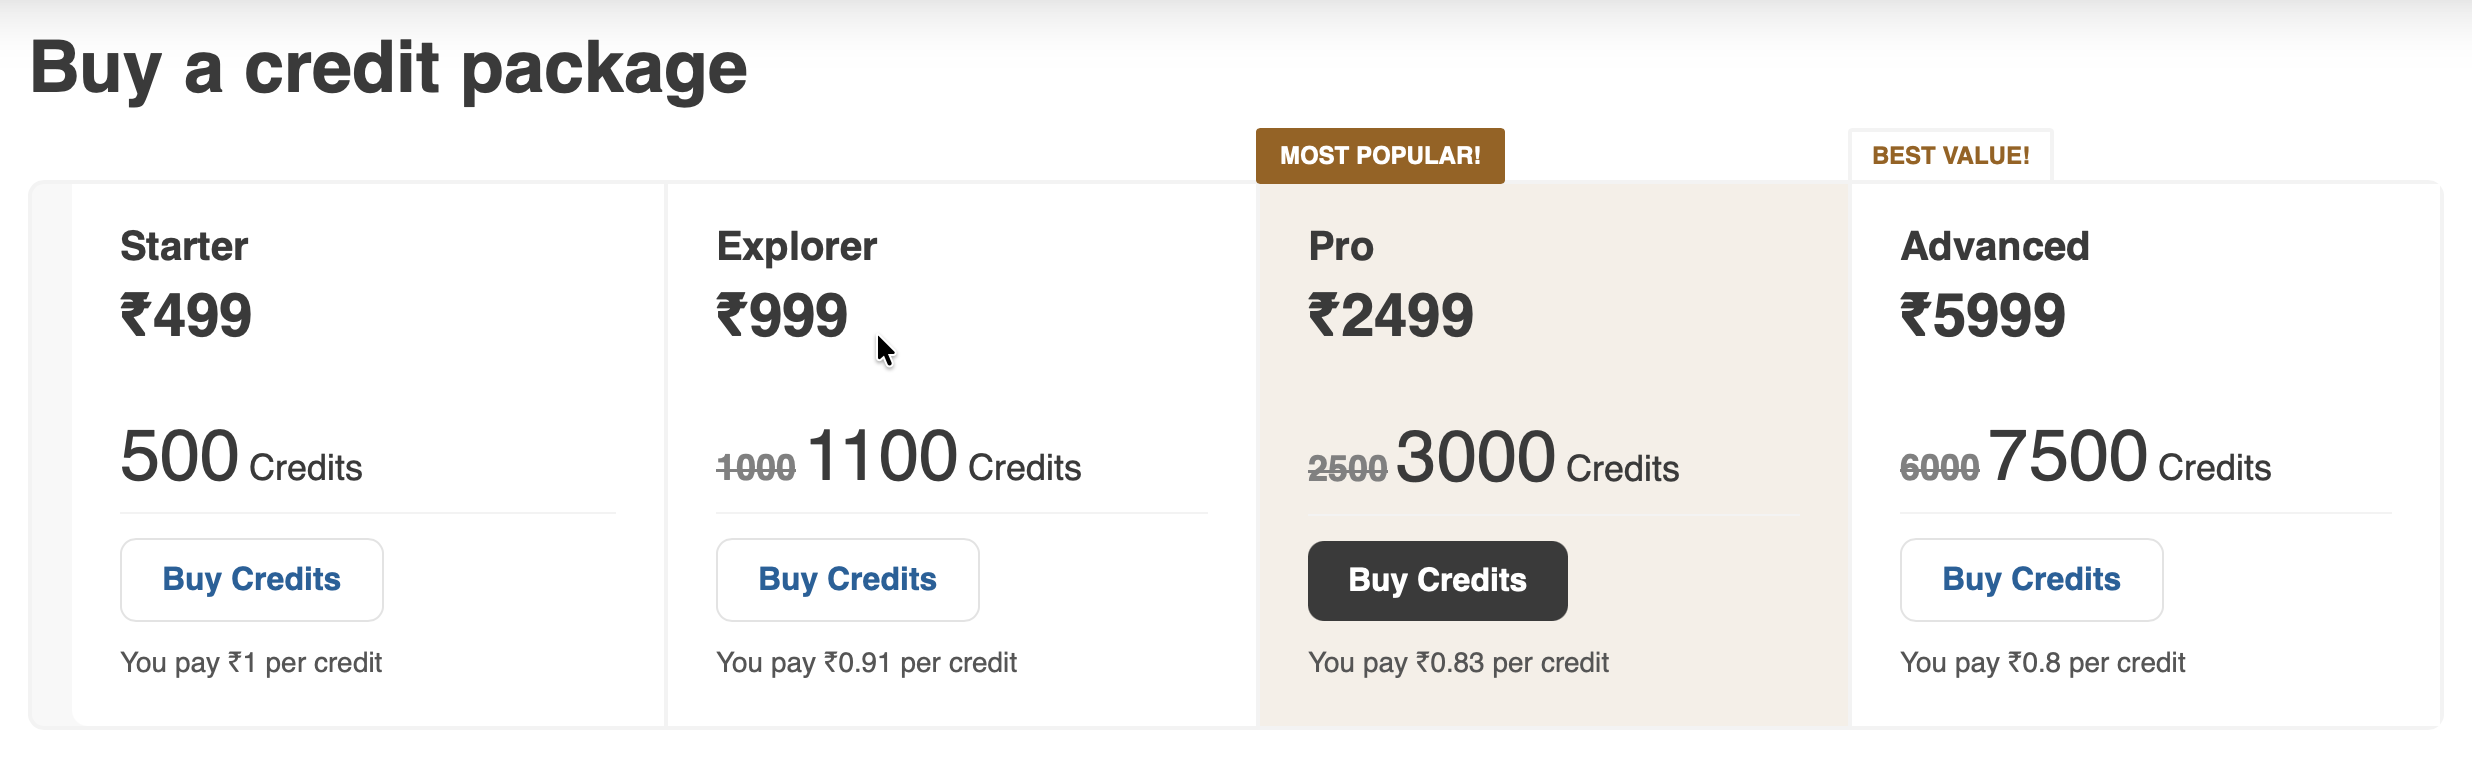Image resolution: width=2472 pixels, height=760 pixels.
Task: Select the Advanced plan title
Action: [1995, 246]
